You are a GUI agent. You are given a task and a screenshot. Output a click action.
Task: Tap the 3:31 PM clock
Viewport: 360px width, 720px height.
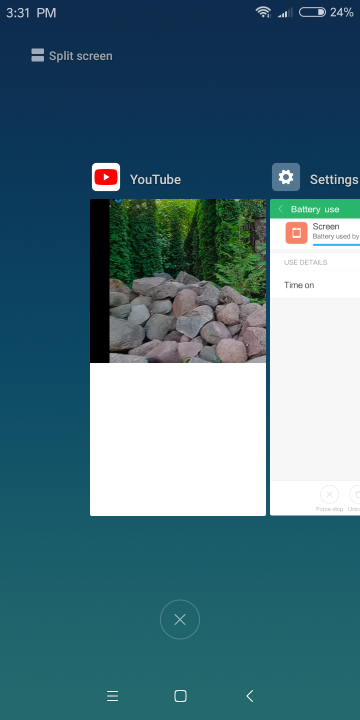point(31,13)
